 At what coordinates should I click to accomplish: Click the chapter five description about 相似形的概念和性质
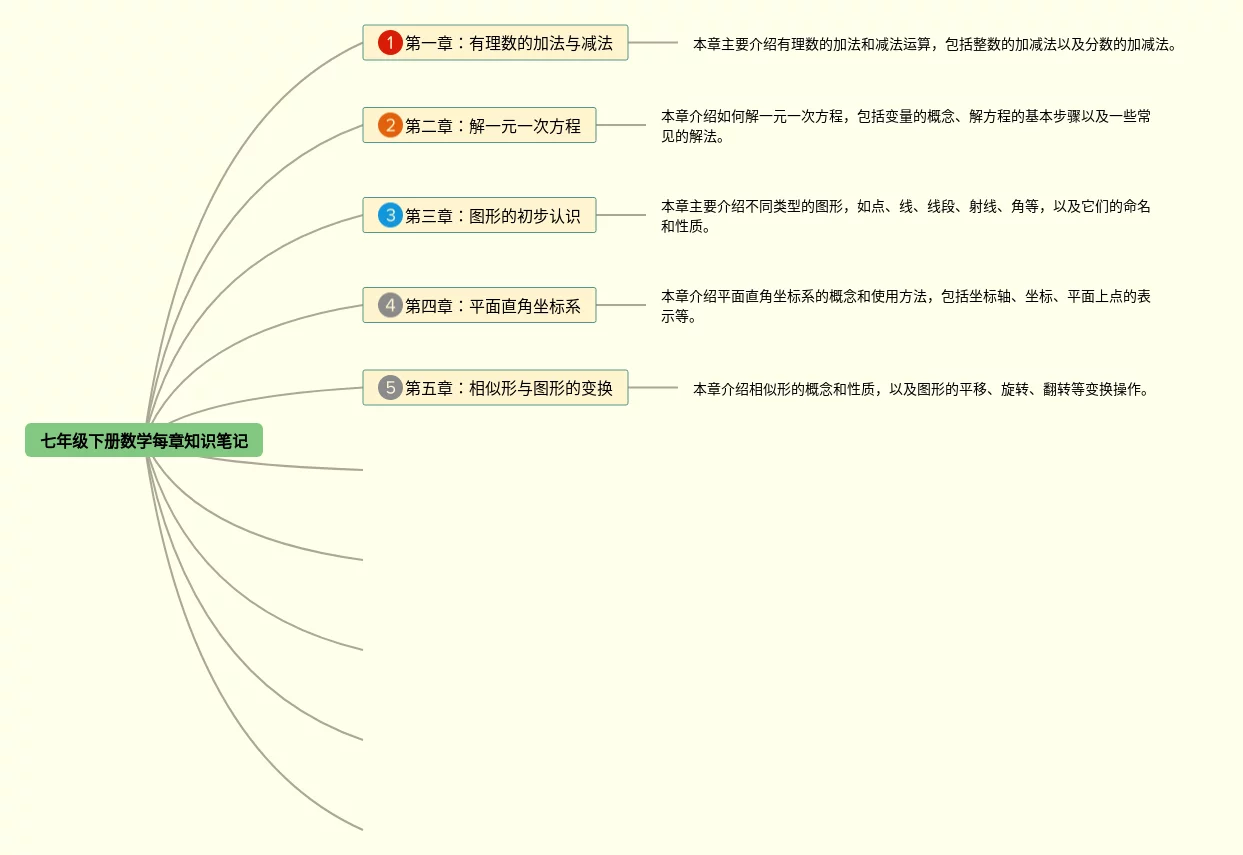[x=921, y=389]
